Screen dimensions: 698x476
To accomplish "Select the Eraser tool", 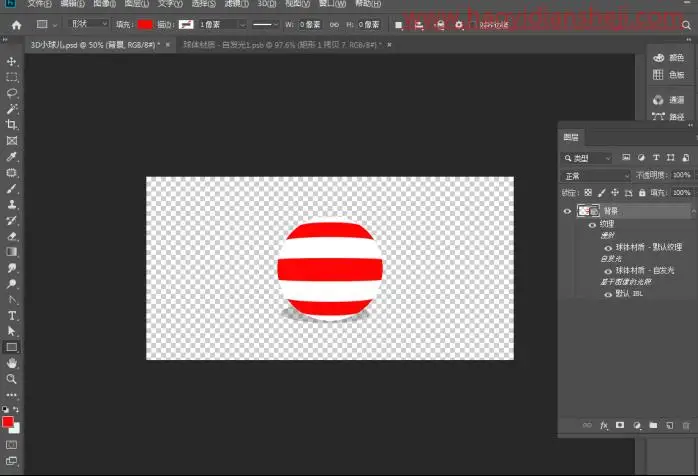I will pos(12,236).
